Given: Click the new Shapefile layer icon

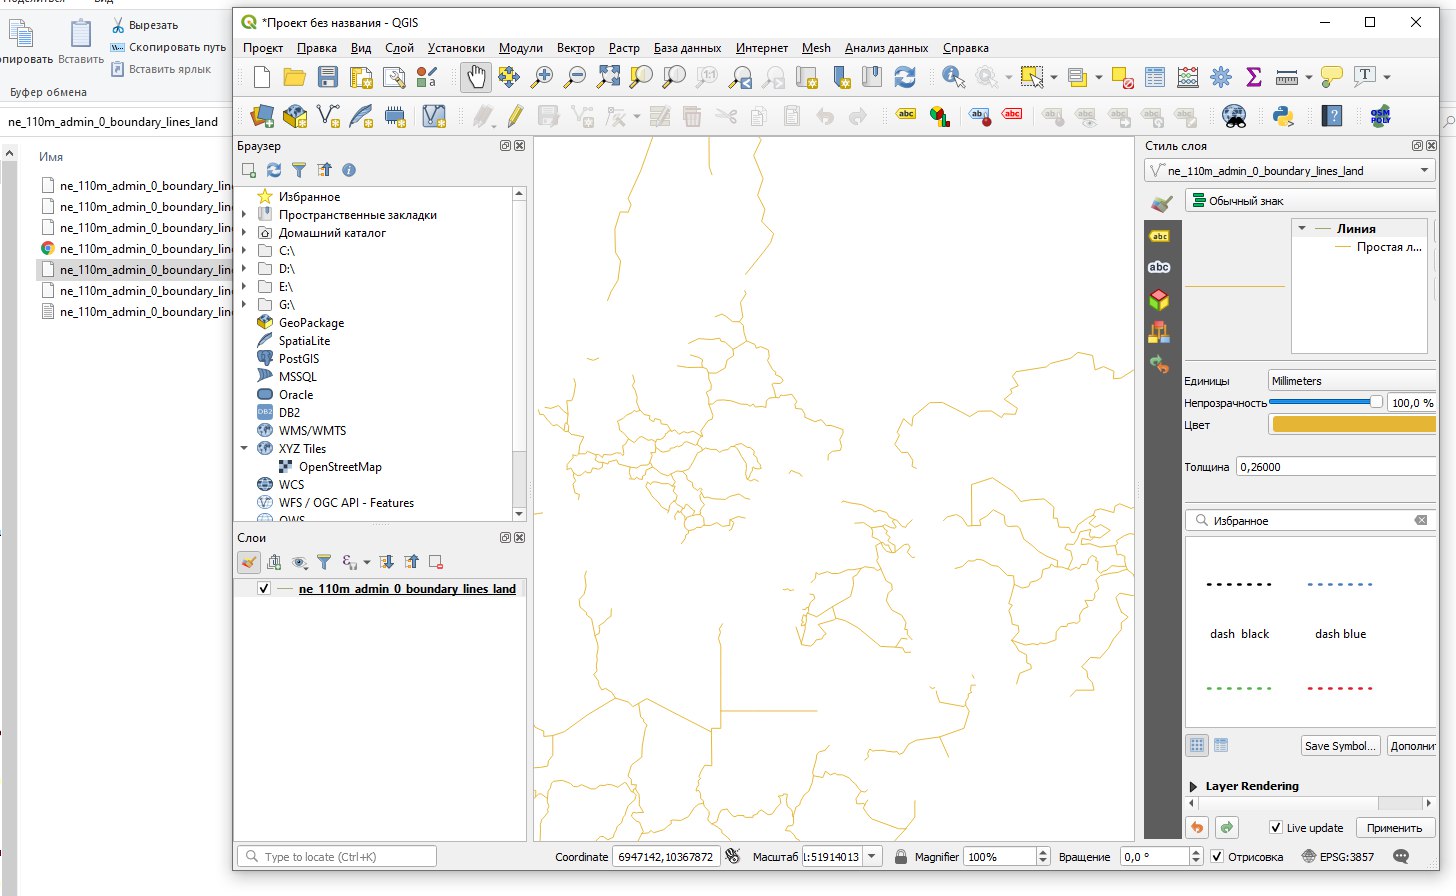Looking at the screenshot, I should point(328,116).
